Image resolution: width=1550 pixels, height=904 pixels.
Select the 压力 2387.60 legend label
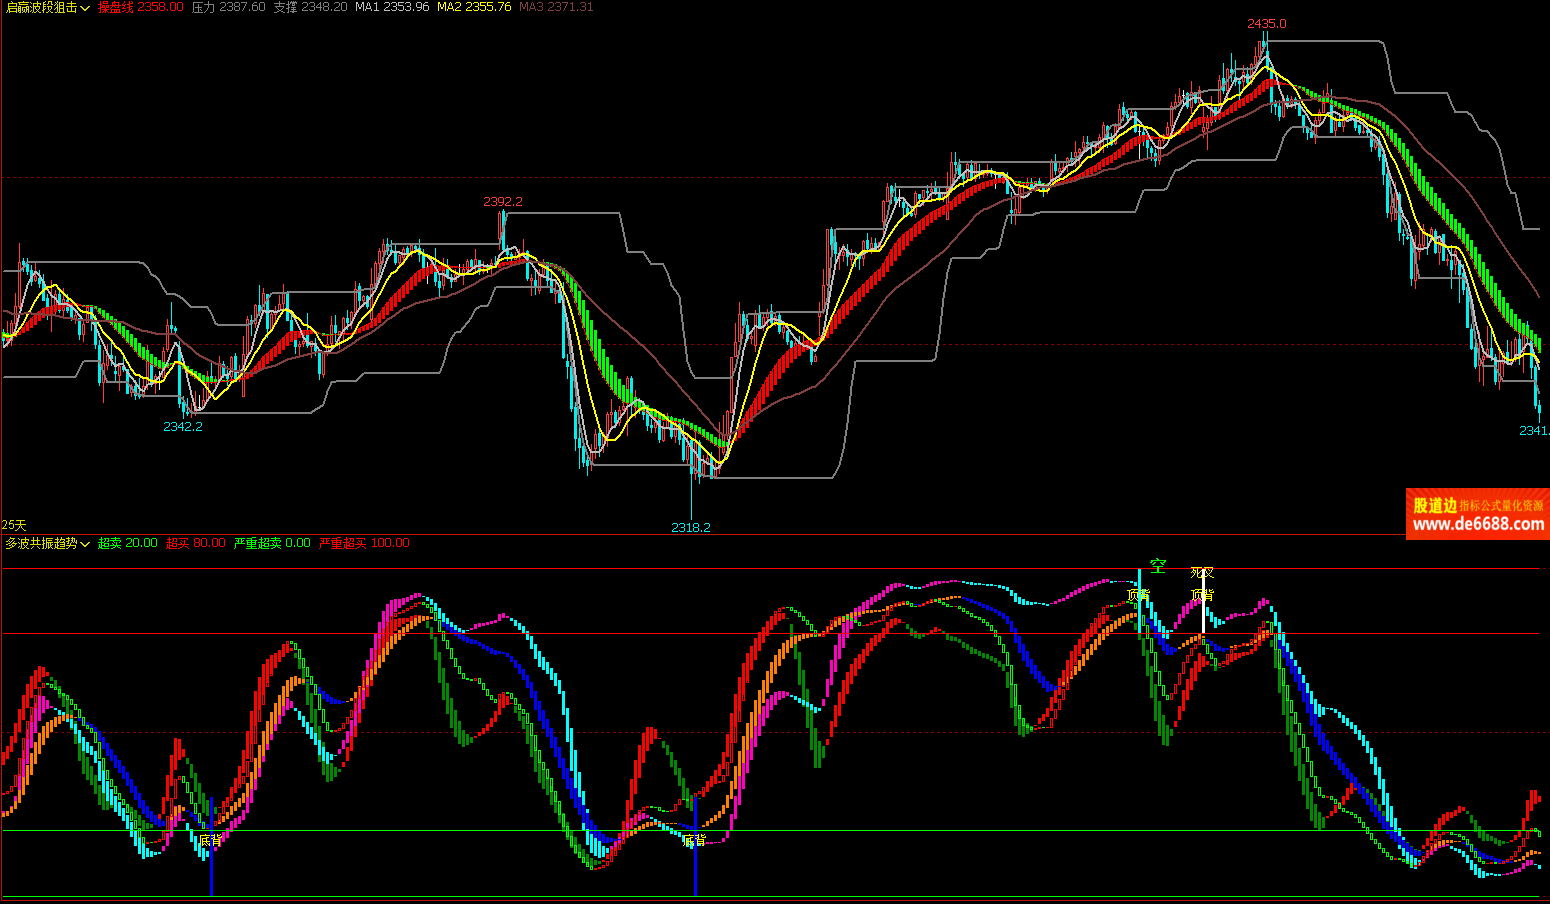click(x=228, y=7)
